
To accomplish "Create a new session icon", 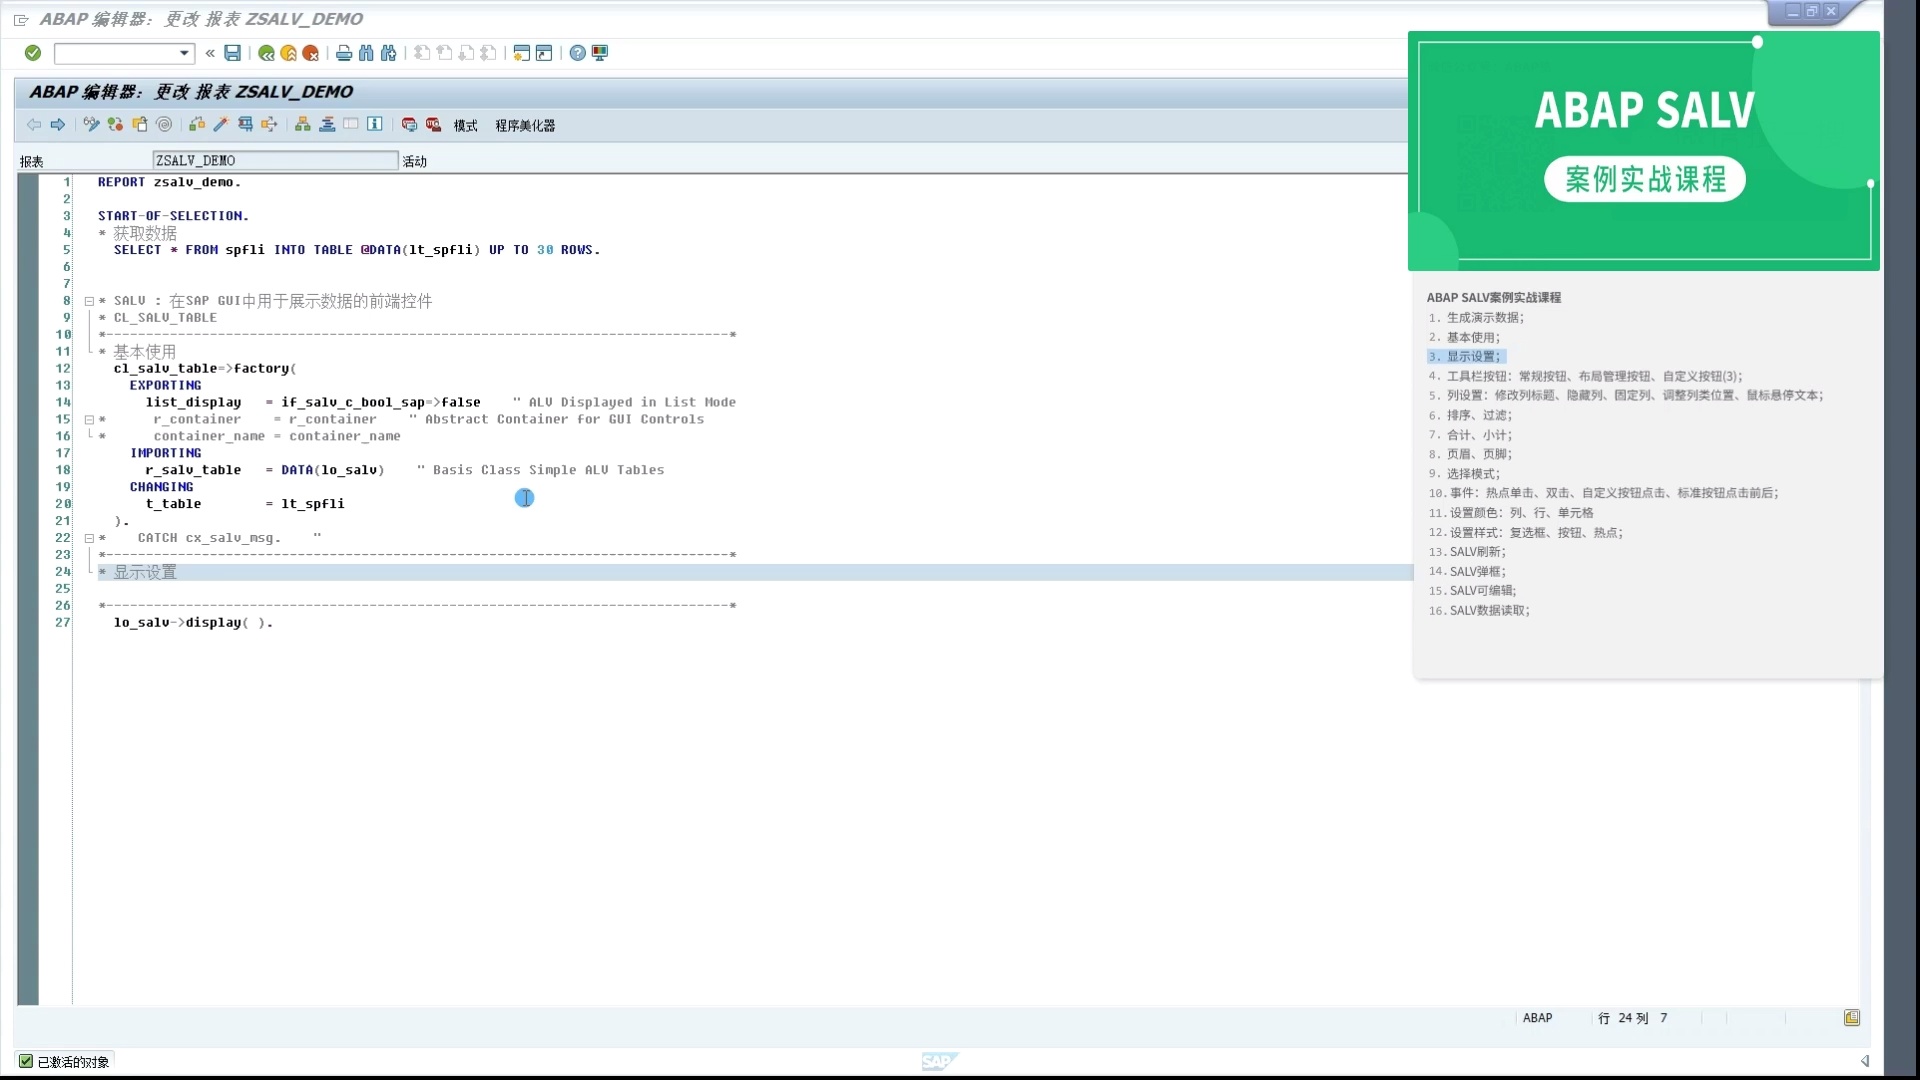I will click(x=521, y=53).
